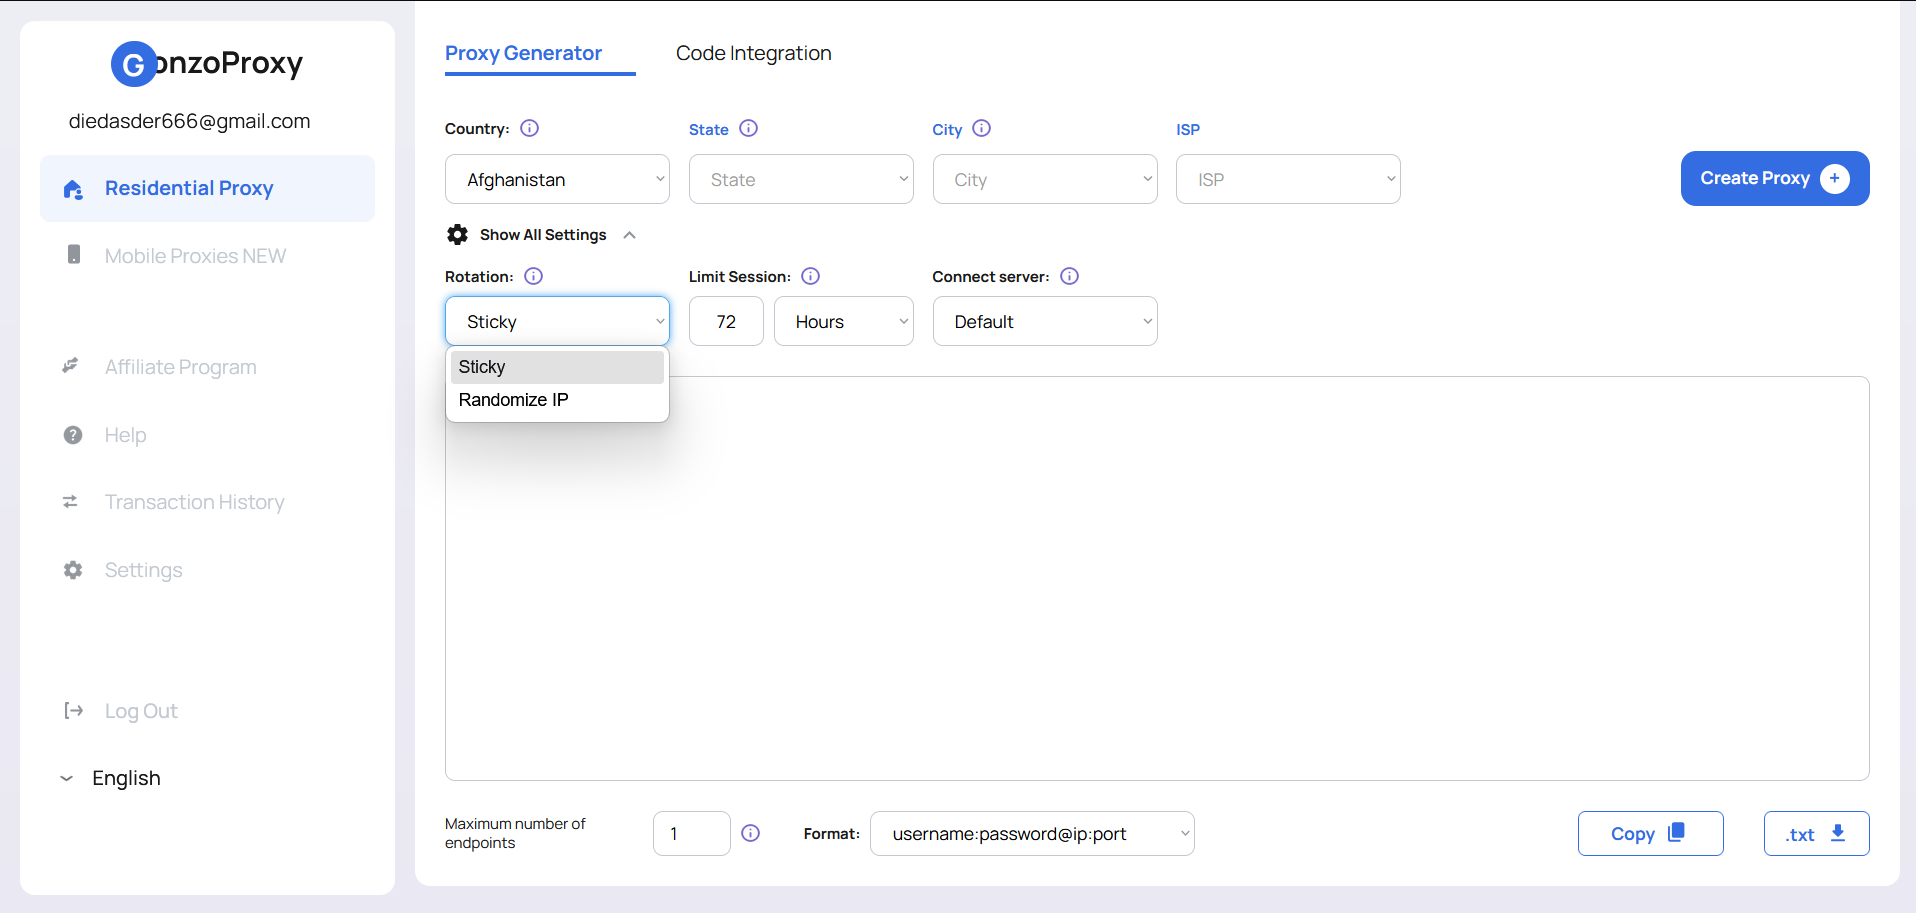The height and width of the screenshot is (913, 1916).
Task: Open the Country dropdown showing Afghanistan
Action: pos(557,180)
